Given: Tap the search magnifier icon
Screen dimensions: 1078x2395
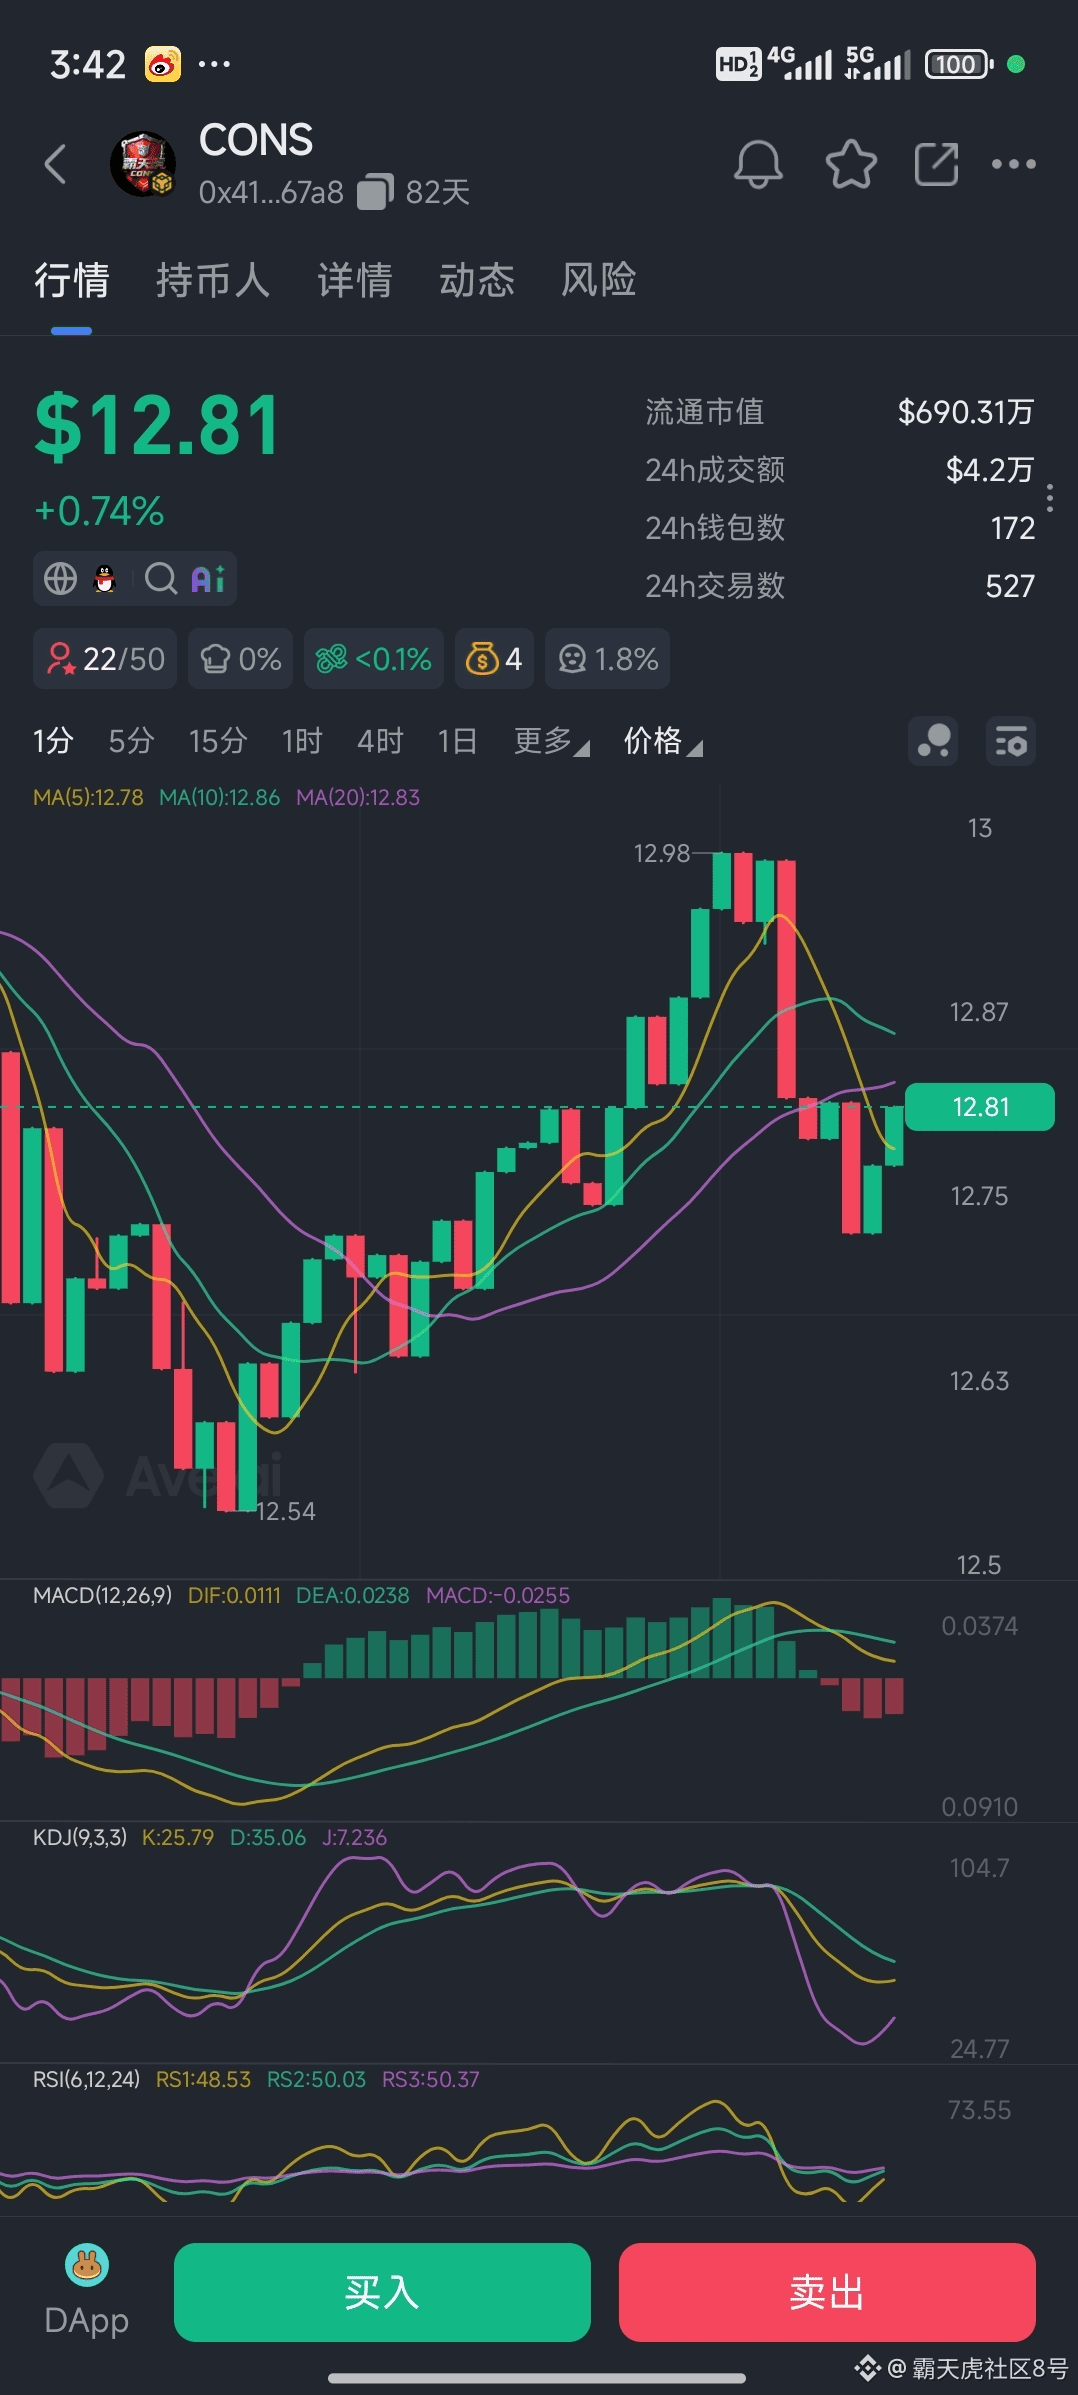Looking at the screenshot, I should pos(161,578).
